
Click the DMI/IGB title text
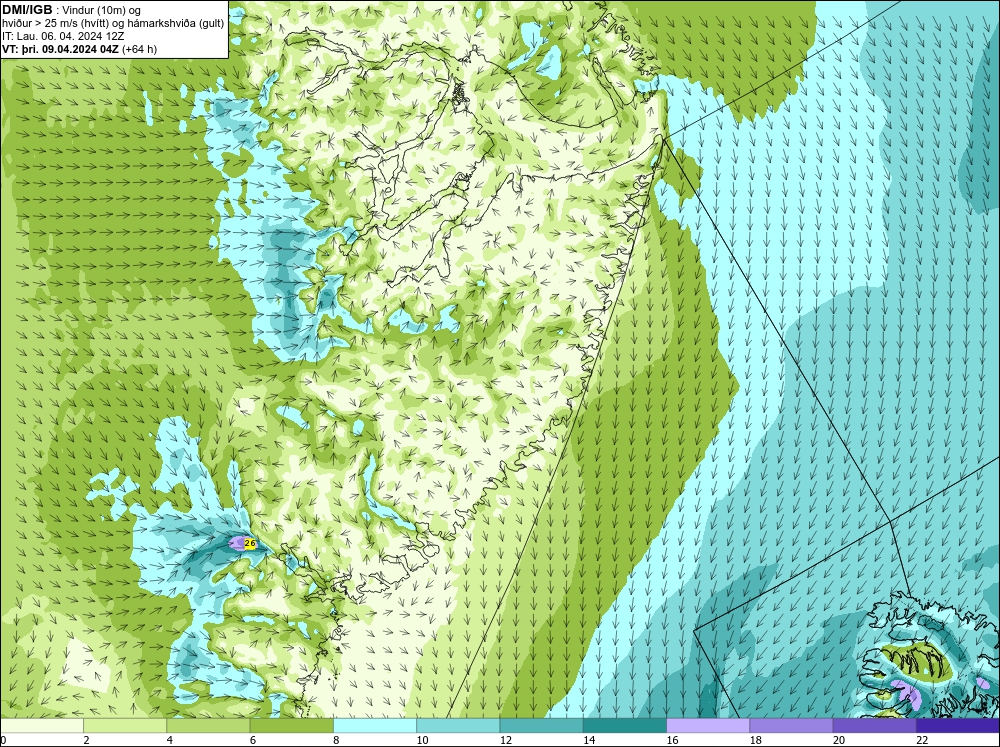tap(27, 10)
